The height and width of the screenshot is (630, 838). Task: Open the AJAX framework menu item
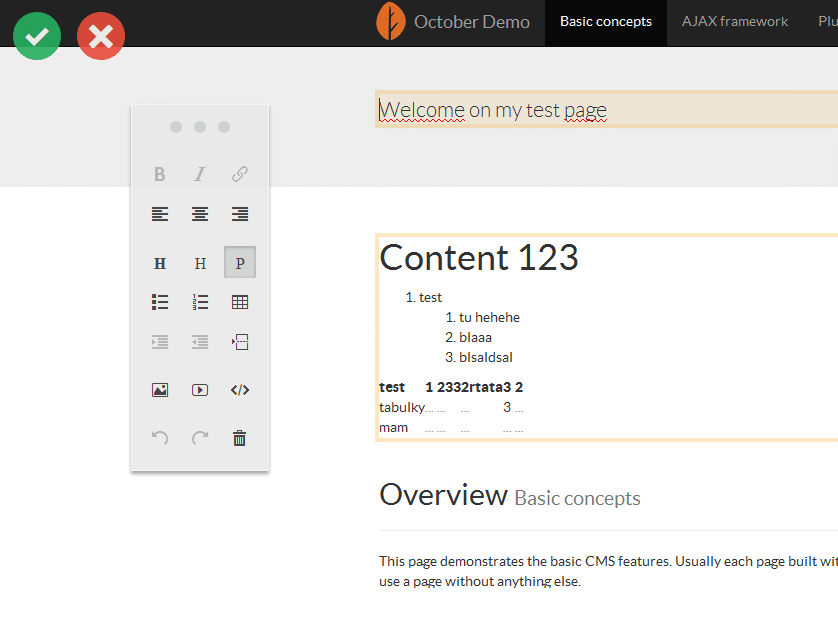tap(735, 22)
